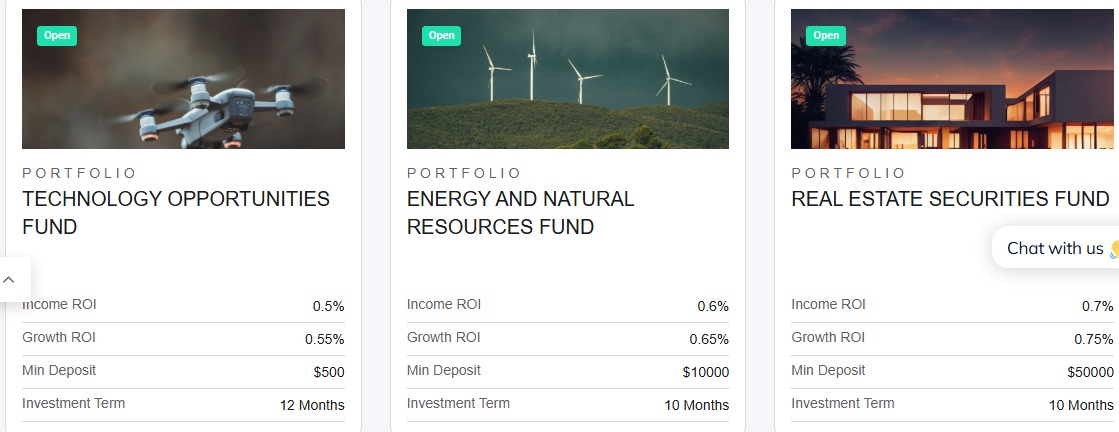The height and width of the screenshot is (432, 1119).
Task: Click the modern house image thumbnail
Action: click(952, 80)
